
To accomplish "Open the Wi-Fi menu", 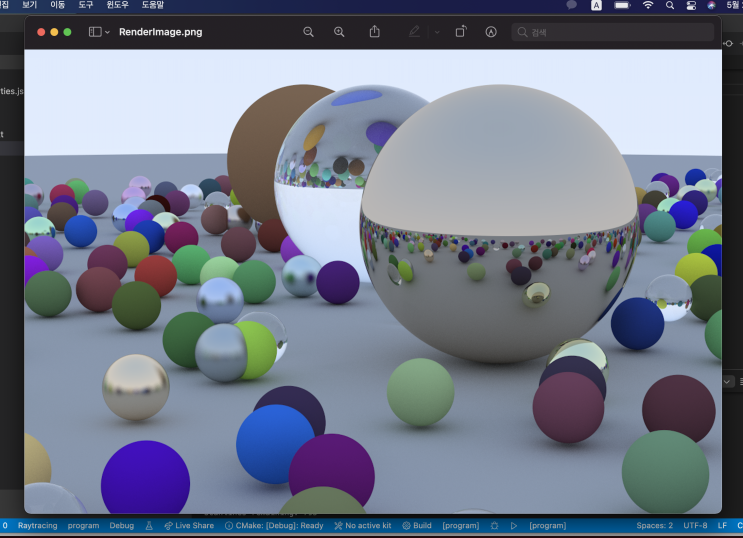I will click(x=648, y=5).
